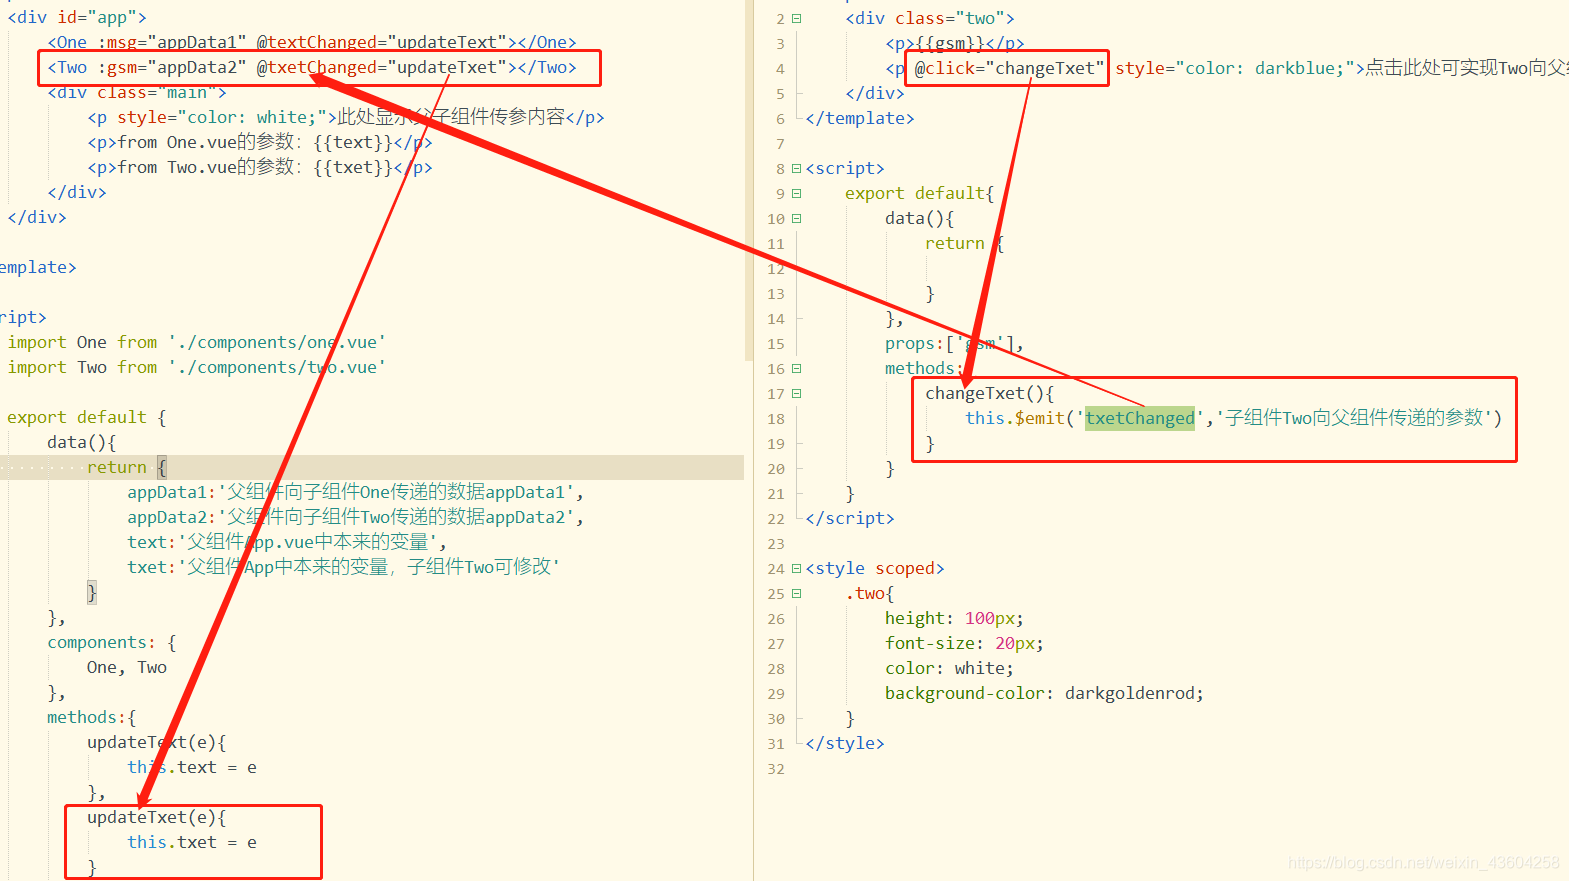Click the <div class="main"> tag in left editor
This screenshot has height=881, width=1569.
pos(137,92)
